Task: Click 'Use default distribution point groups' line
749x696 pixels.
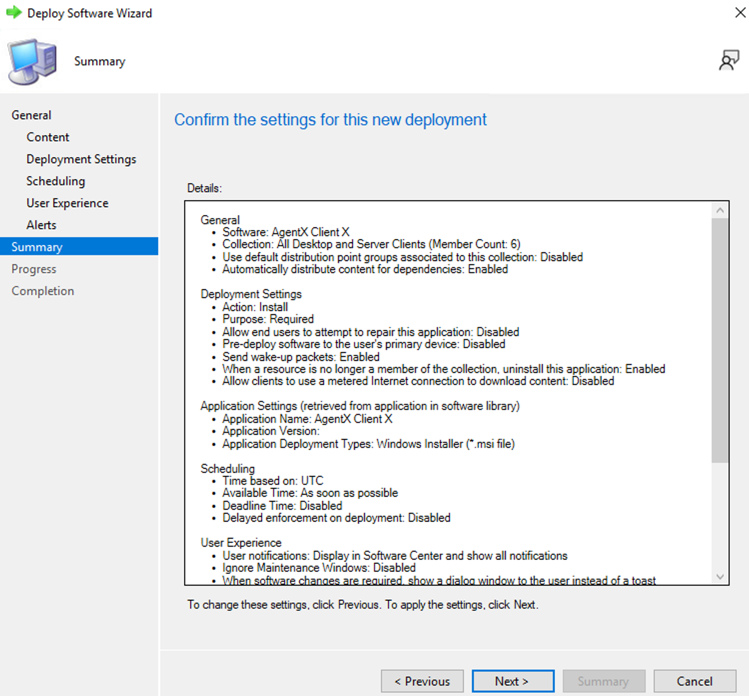Action: [x=403, y=257]
